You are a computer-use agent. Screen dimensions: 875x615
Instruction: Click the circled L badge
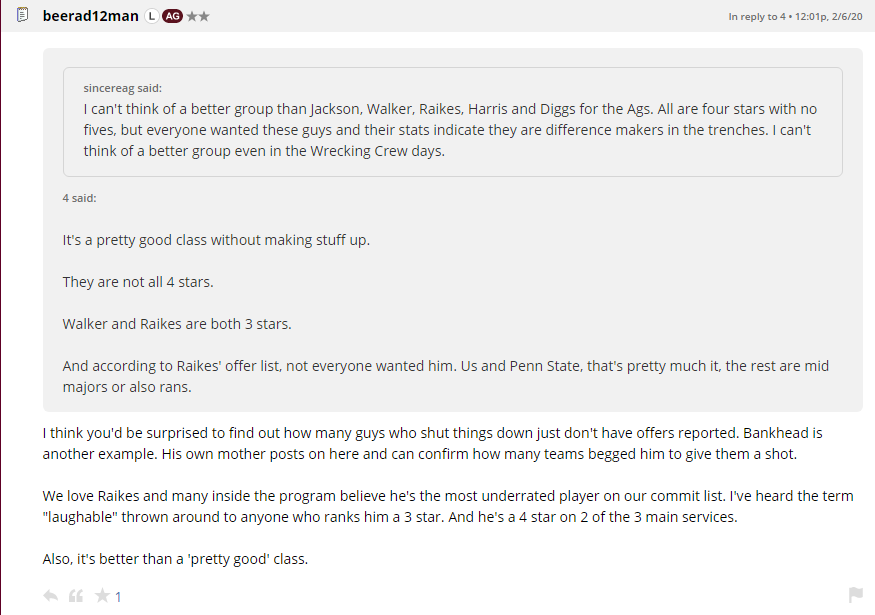[151, 16]
